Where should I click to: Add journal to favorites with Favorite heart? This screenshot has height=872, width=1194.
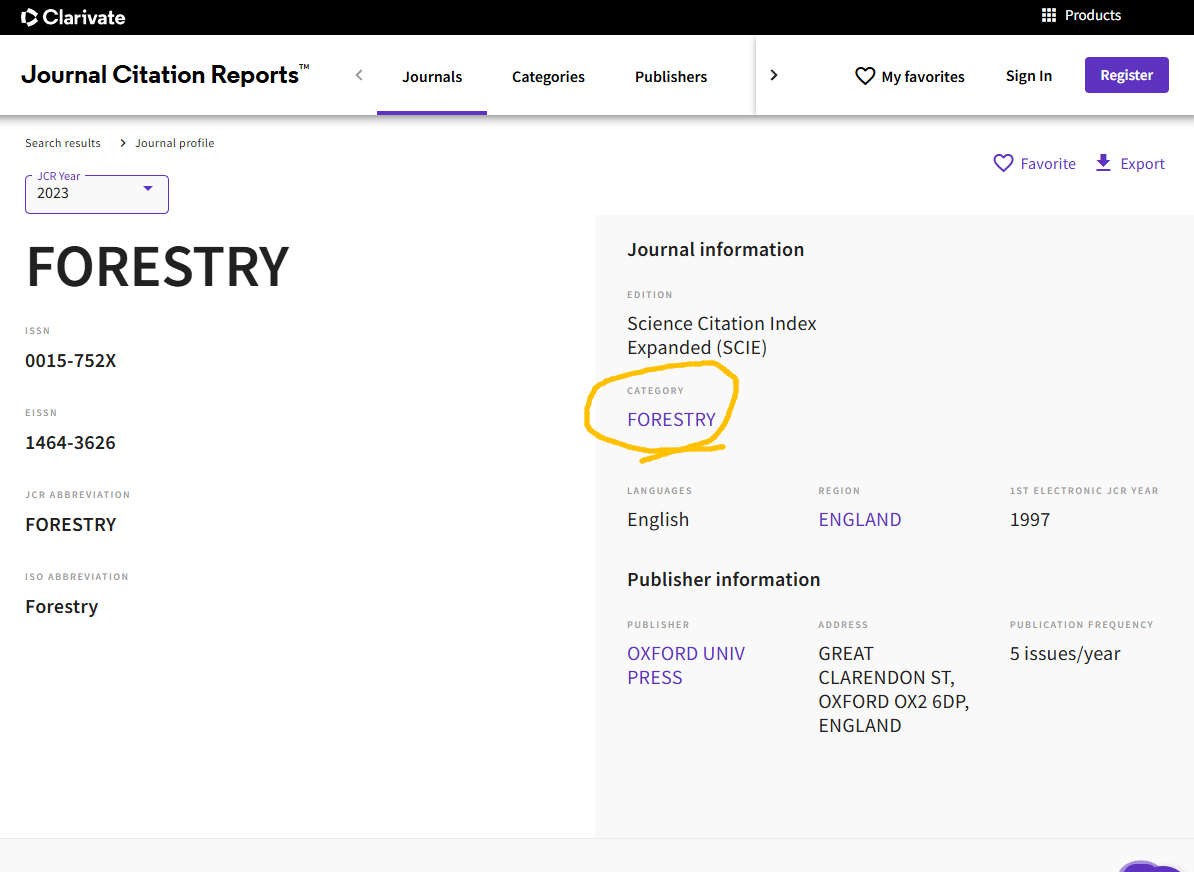pyautogui.click(x=1034, y=164)
